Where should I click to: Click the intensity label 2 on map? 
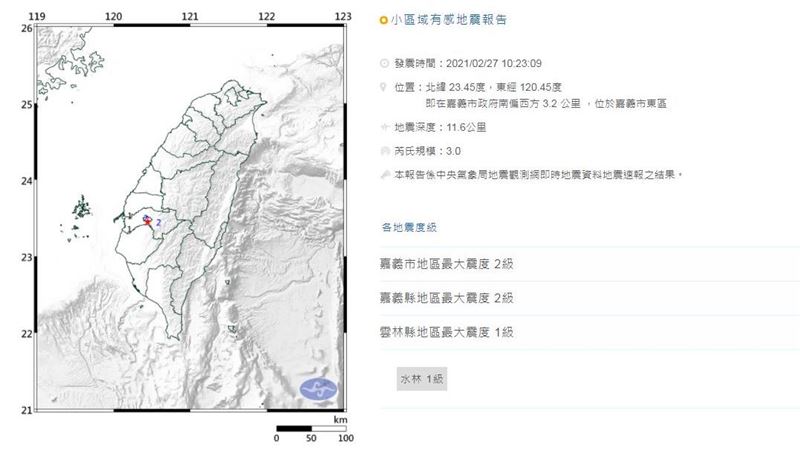pyautogui.click(x=159, y=222)
